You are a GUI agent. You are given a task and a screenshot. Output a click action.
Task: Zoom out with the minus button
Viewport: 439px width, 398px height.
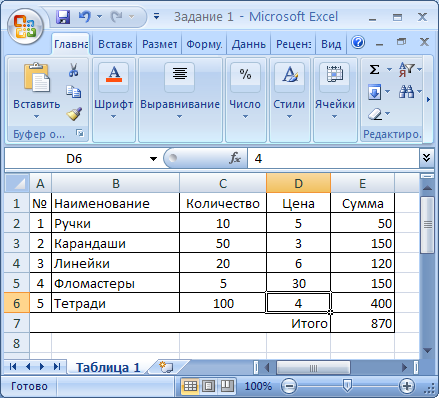pos(289,386)
